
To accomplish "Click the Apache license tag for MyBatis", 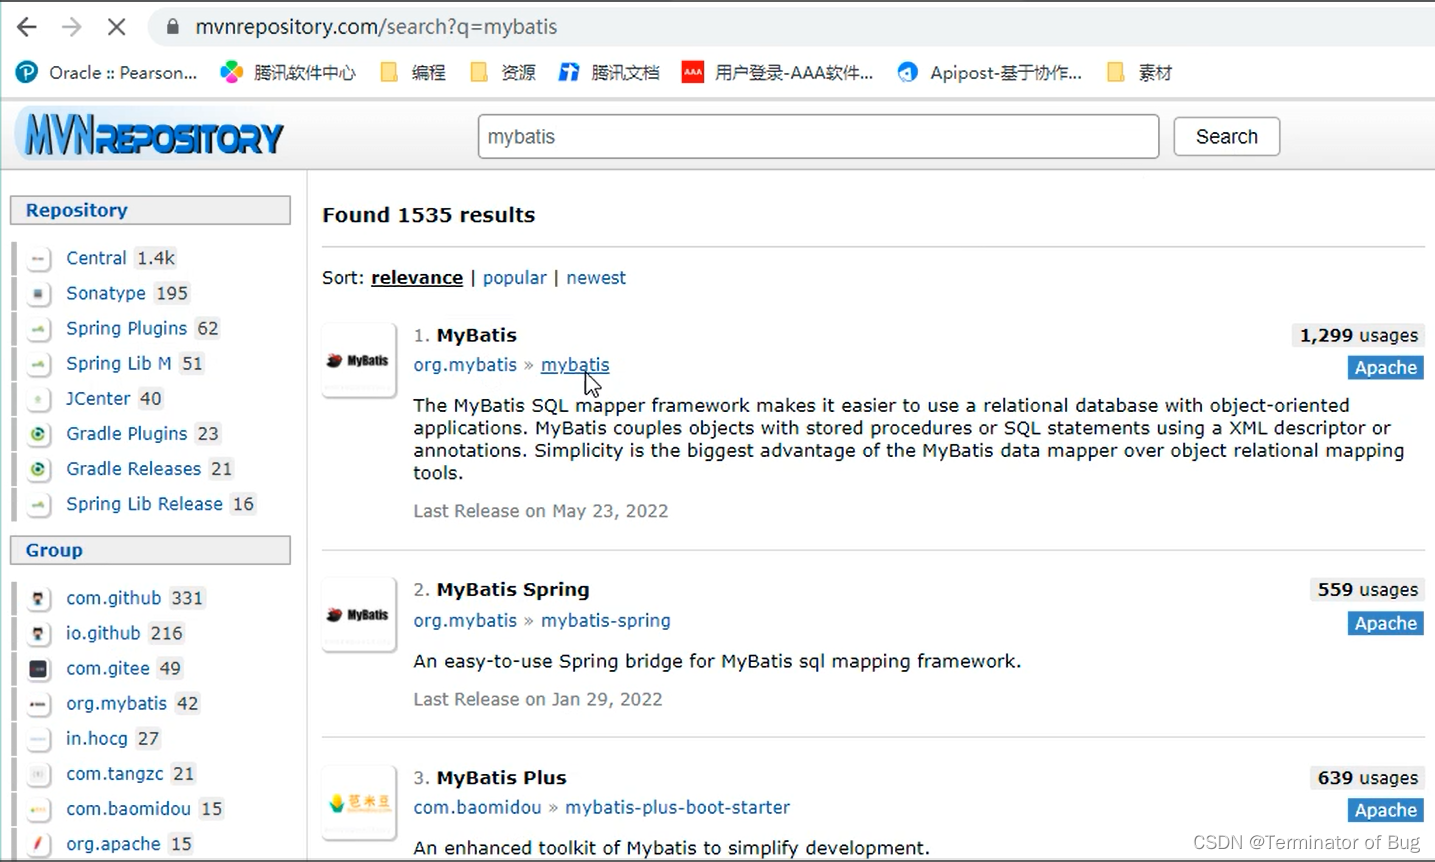I will 1385,368.
